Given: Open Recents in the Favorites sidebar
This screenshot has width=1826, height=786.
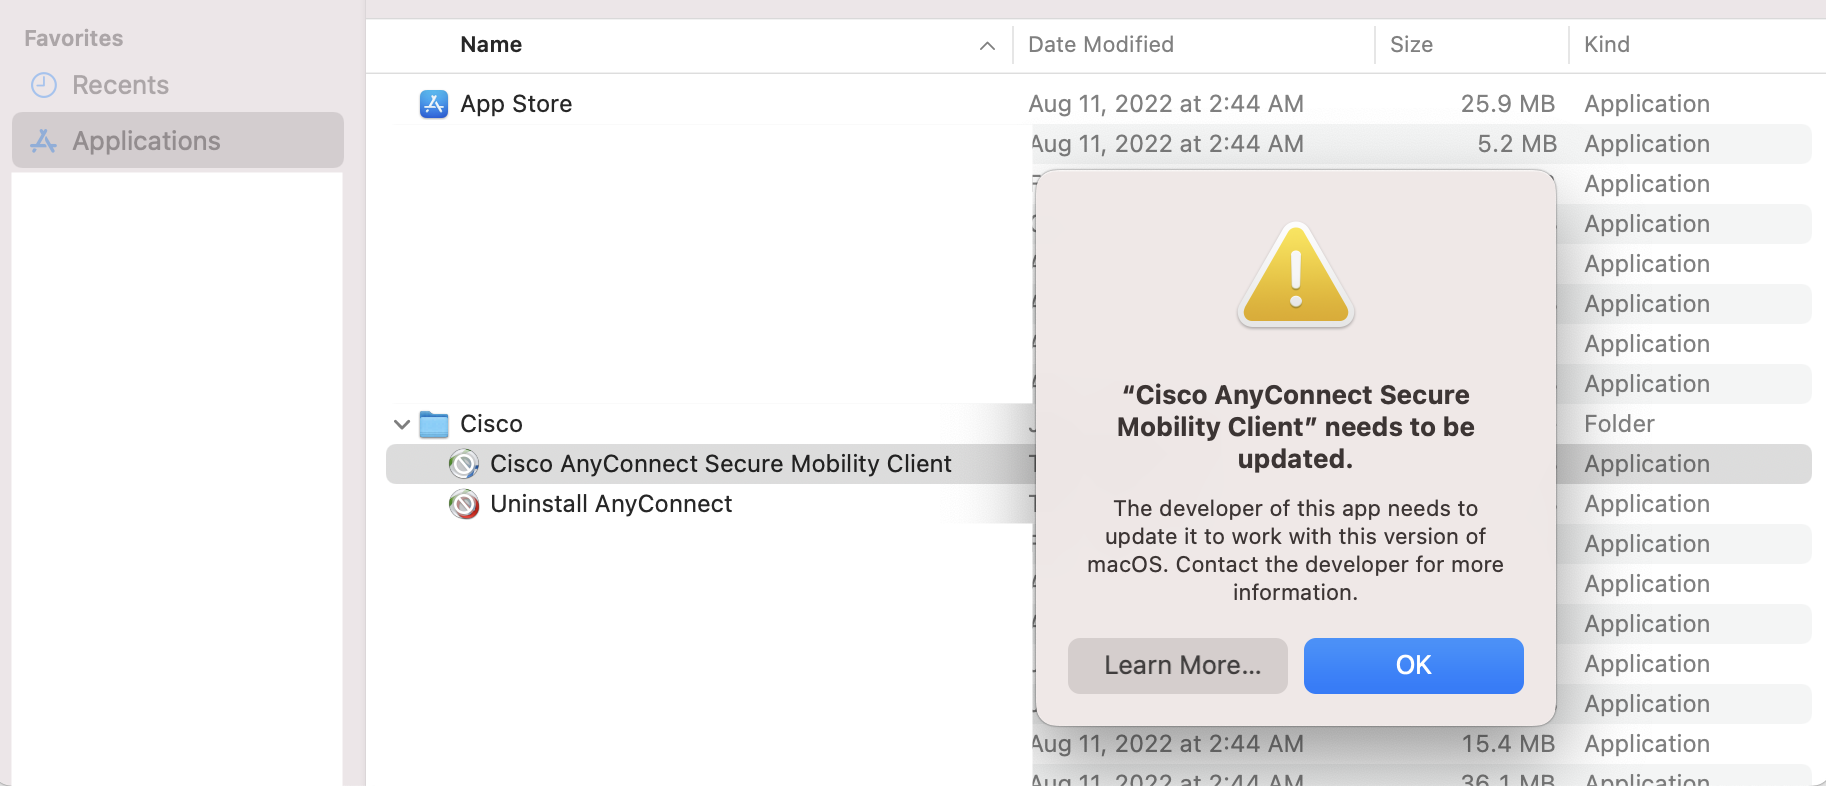Looking at the screenshot, I should coord(120,85).
